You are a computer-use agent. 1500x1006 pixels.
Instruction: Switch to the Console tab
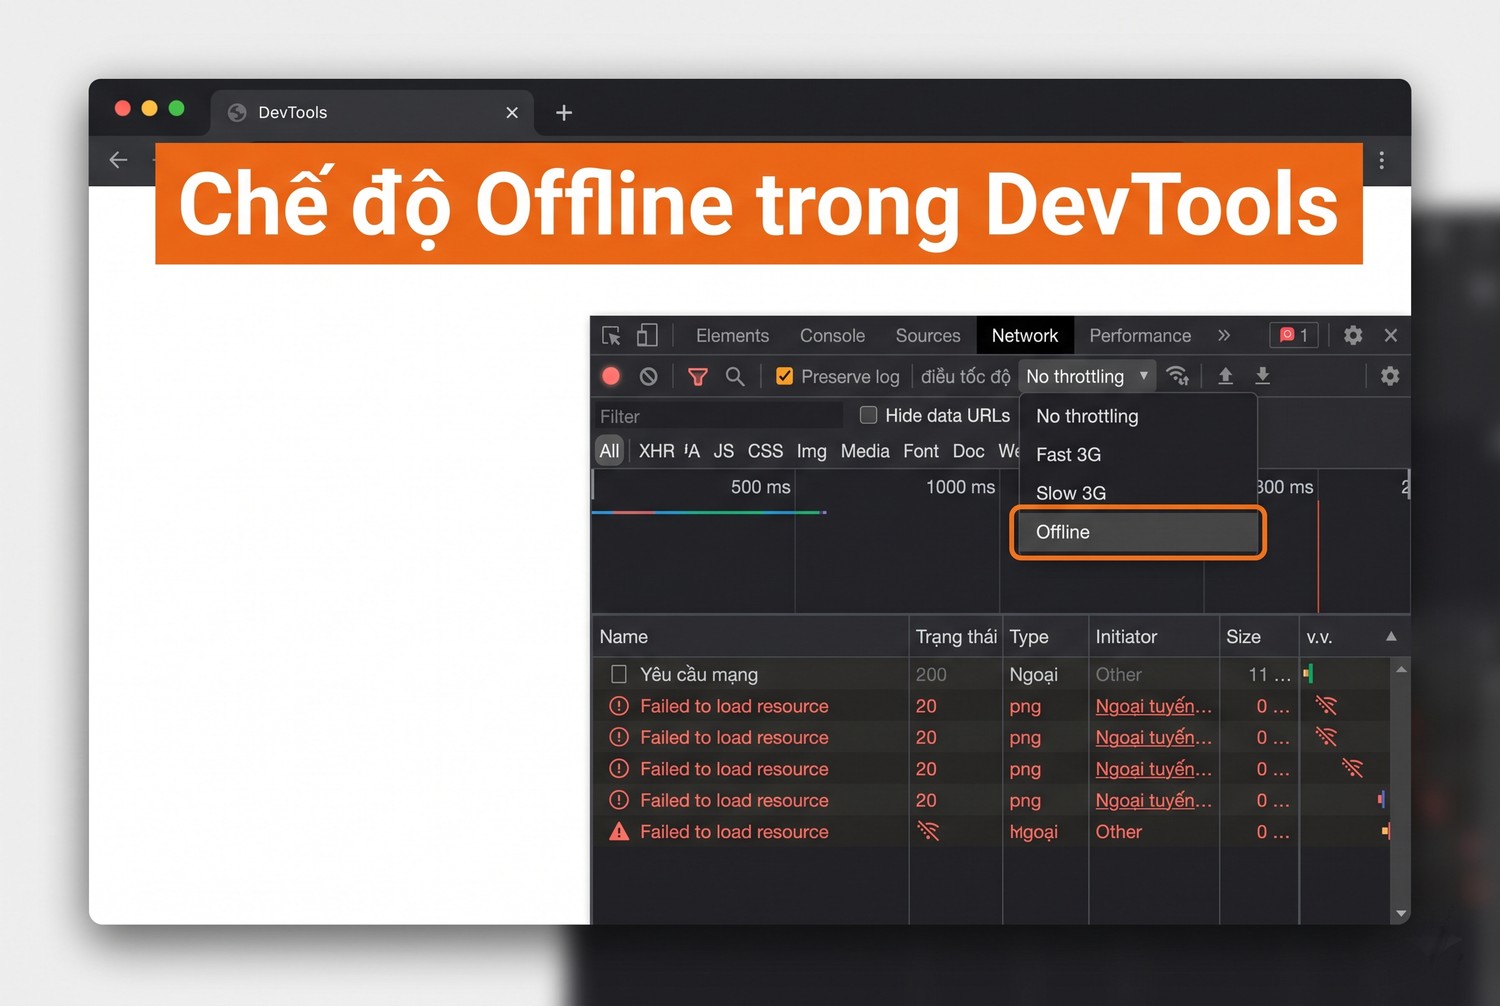[832, 336]
